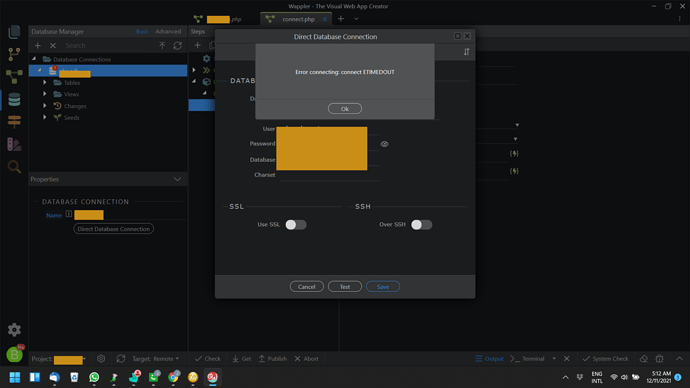
Task: Open the green B user account icon
Action: click(x=15, y=354)
